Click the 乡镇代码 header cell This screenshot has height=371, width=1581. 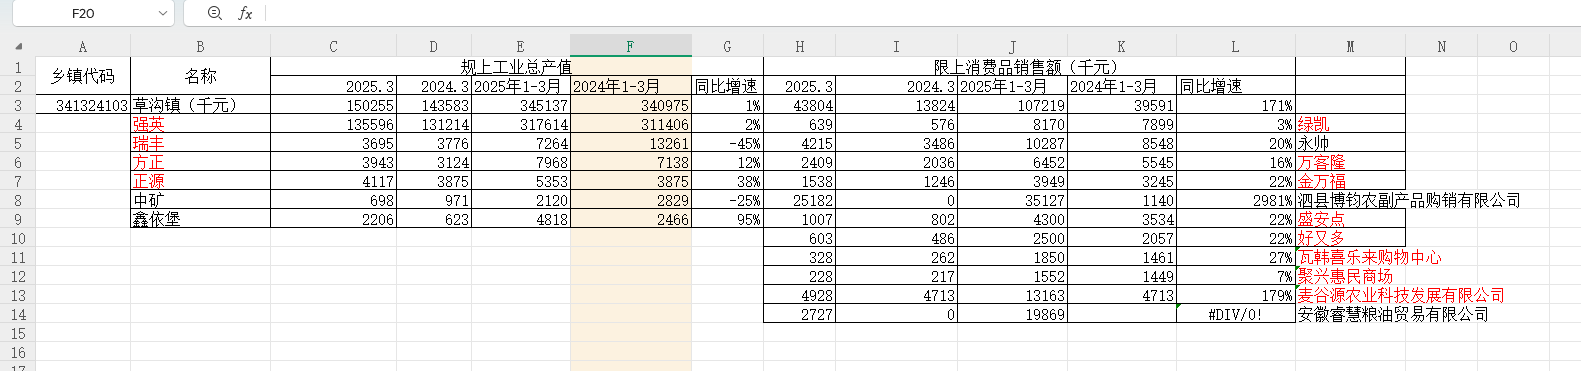[x=83, y=76]
